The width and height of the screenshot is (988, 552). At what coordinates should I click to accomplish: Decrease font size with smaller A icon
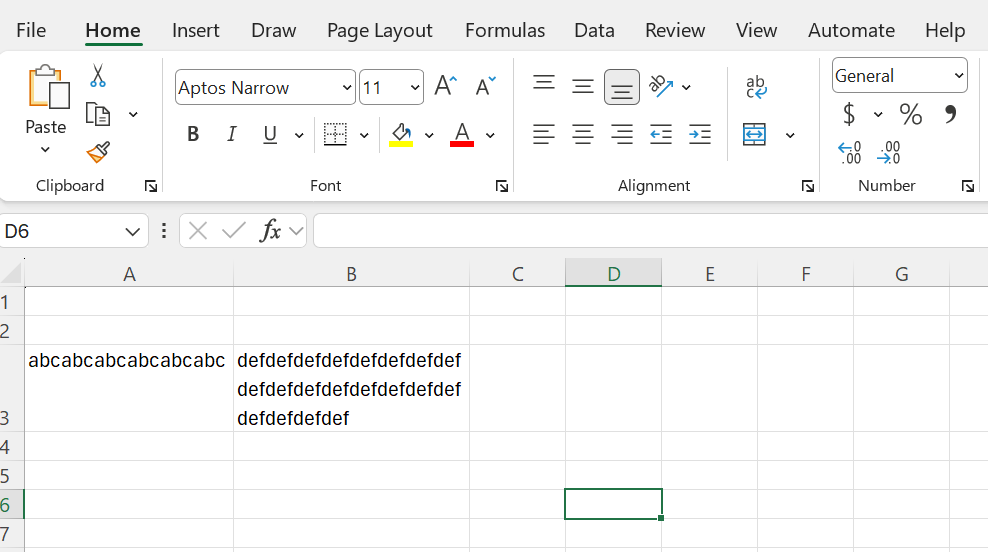click(x=485, y=86)
